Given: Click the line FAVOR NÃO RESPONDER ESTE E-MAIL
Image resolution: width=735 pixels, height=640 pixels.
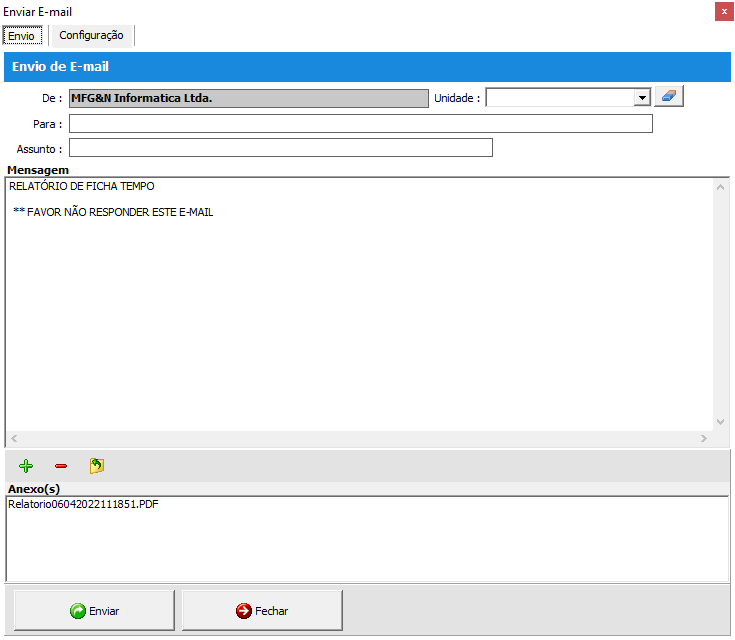Looking at the screenshot, I should point(113,212).
